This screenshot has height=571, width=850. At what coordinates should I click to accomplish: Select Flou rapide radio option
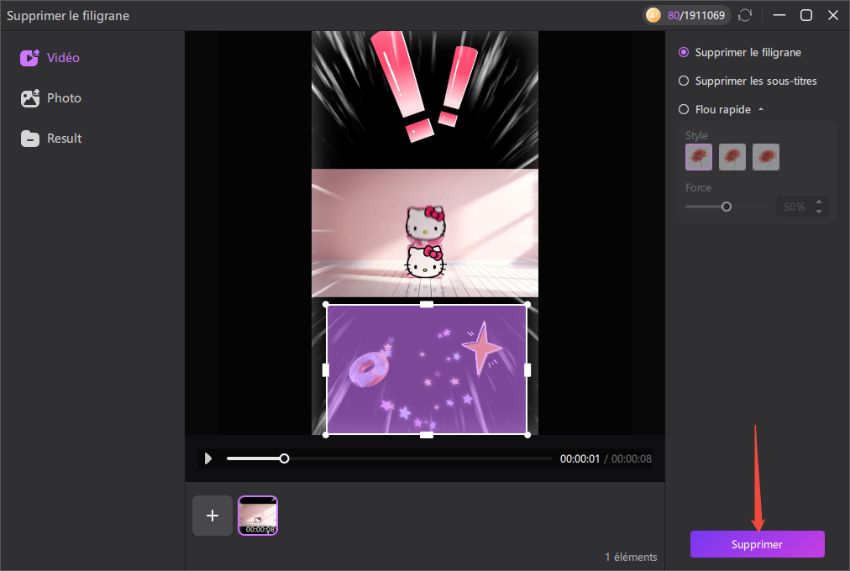pyautogui.click(x=714, y=109)
